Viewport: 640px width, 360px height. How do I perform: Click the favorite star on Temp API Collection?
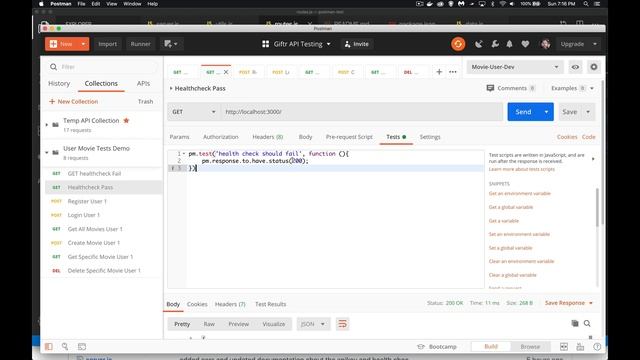tap(126, 120)
